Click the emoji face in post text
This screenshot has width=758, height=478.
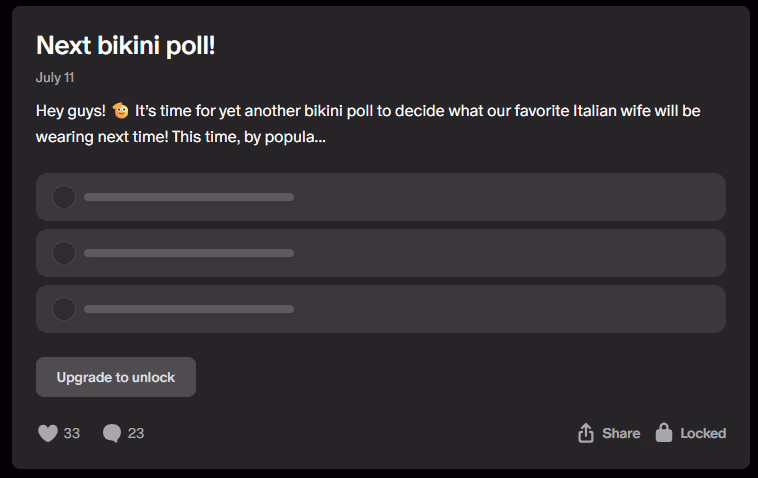(121, 110)
